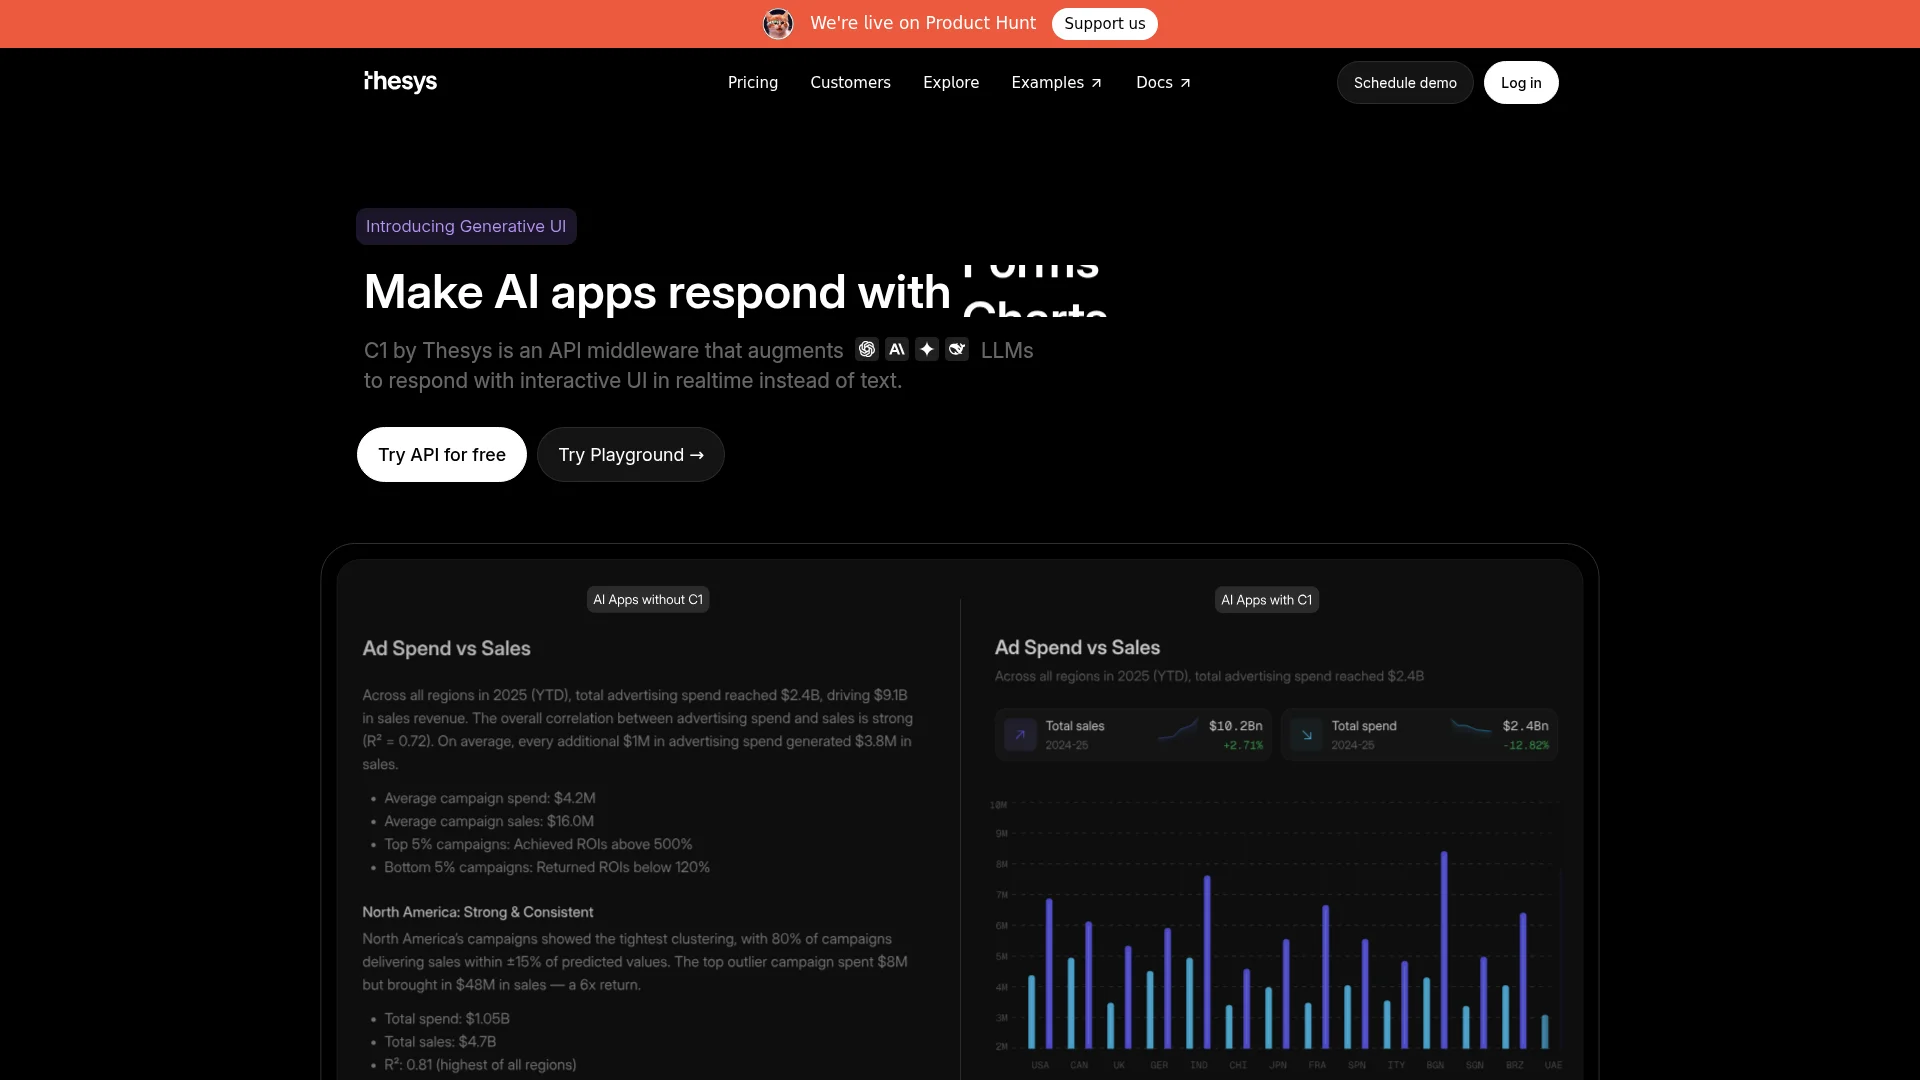This screenshot has height=1080, width=1920.
Task: Select Customers in the navigation
Action: click(850, 82)
